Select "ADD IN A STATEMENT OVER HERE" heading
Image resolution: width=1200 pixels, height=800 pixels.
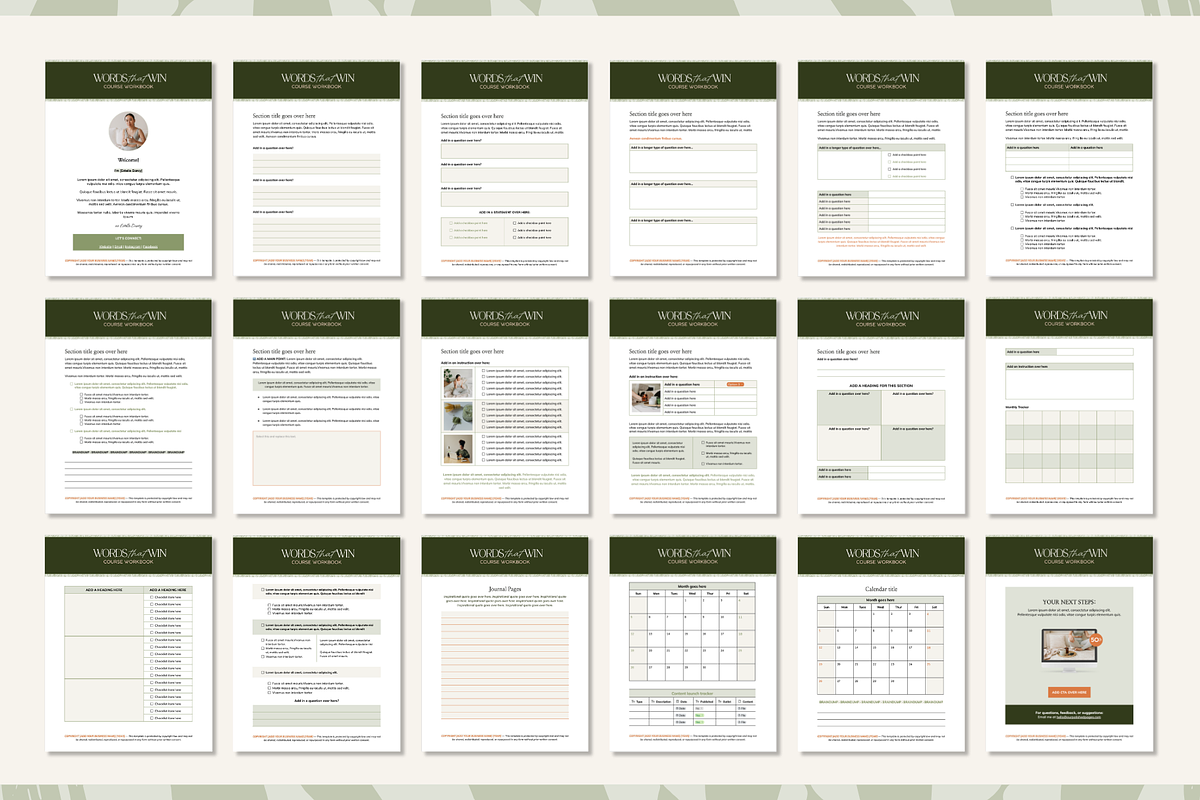coord(504,213)
